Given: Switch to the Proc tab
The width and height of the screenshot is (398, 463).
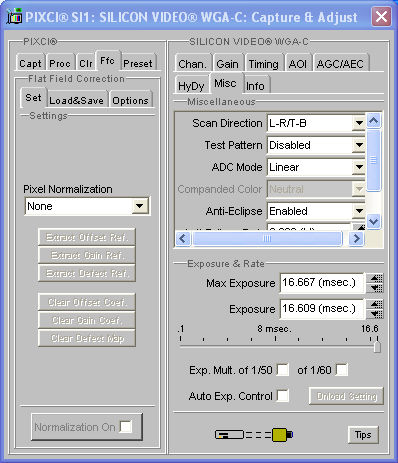Looking at the screenshot, I should [x=60, y=63].
